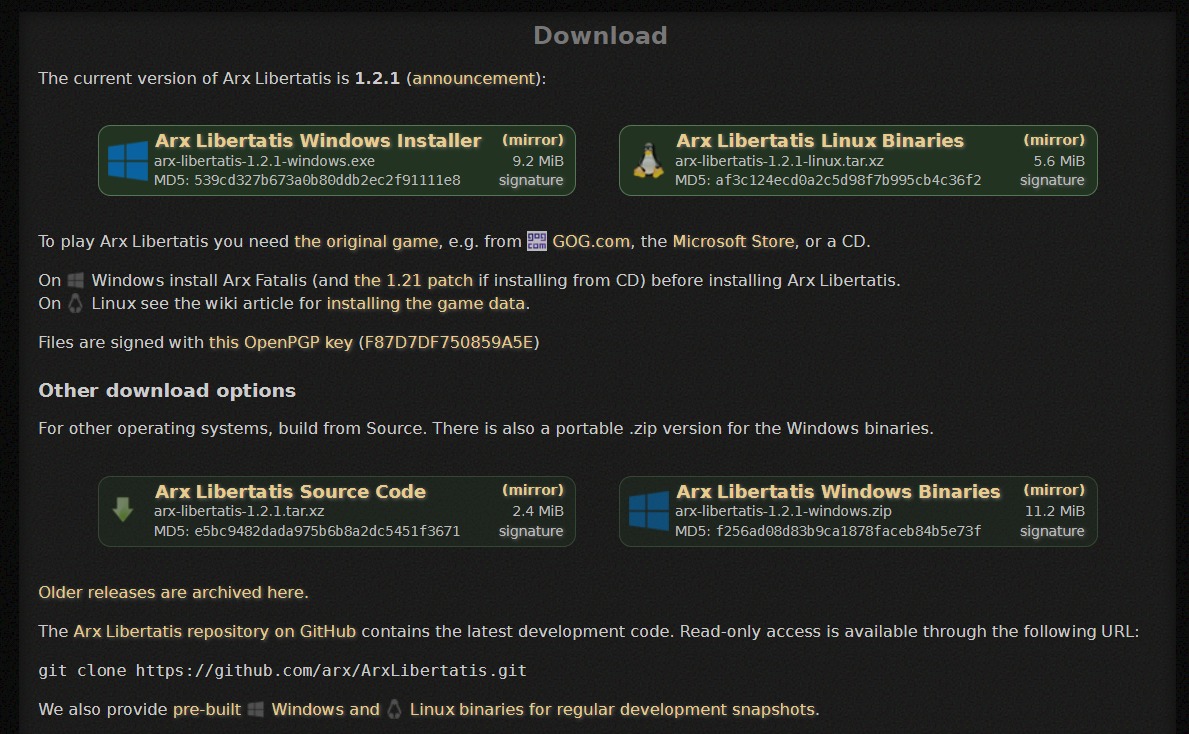
Task: Click 'Linux binaries for regular development snapshots' link
Action: click(x=614, y=710)
